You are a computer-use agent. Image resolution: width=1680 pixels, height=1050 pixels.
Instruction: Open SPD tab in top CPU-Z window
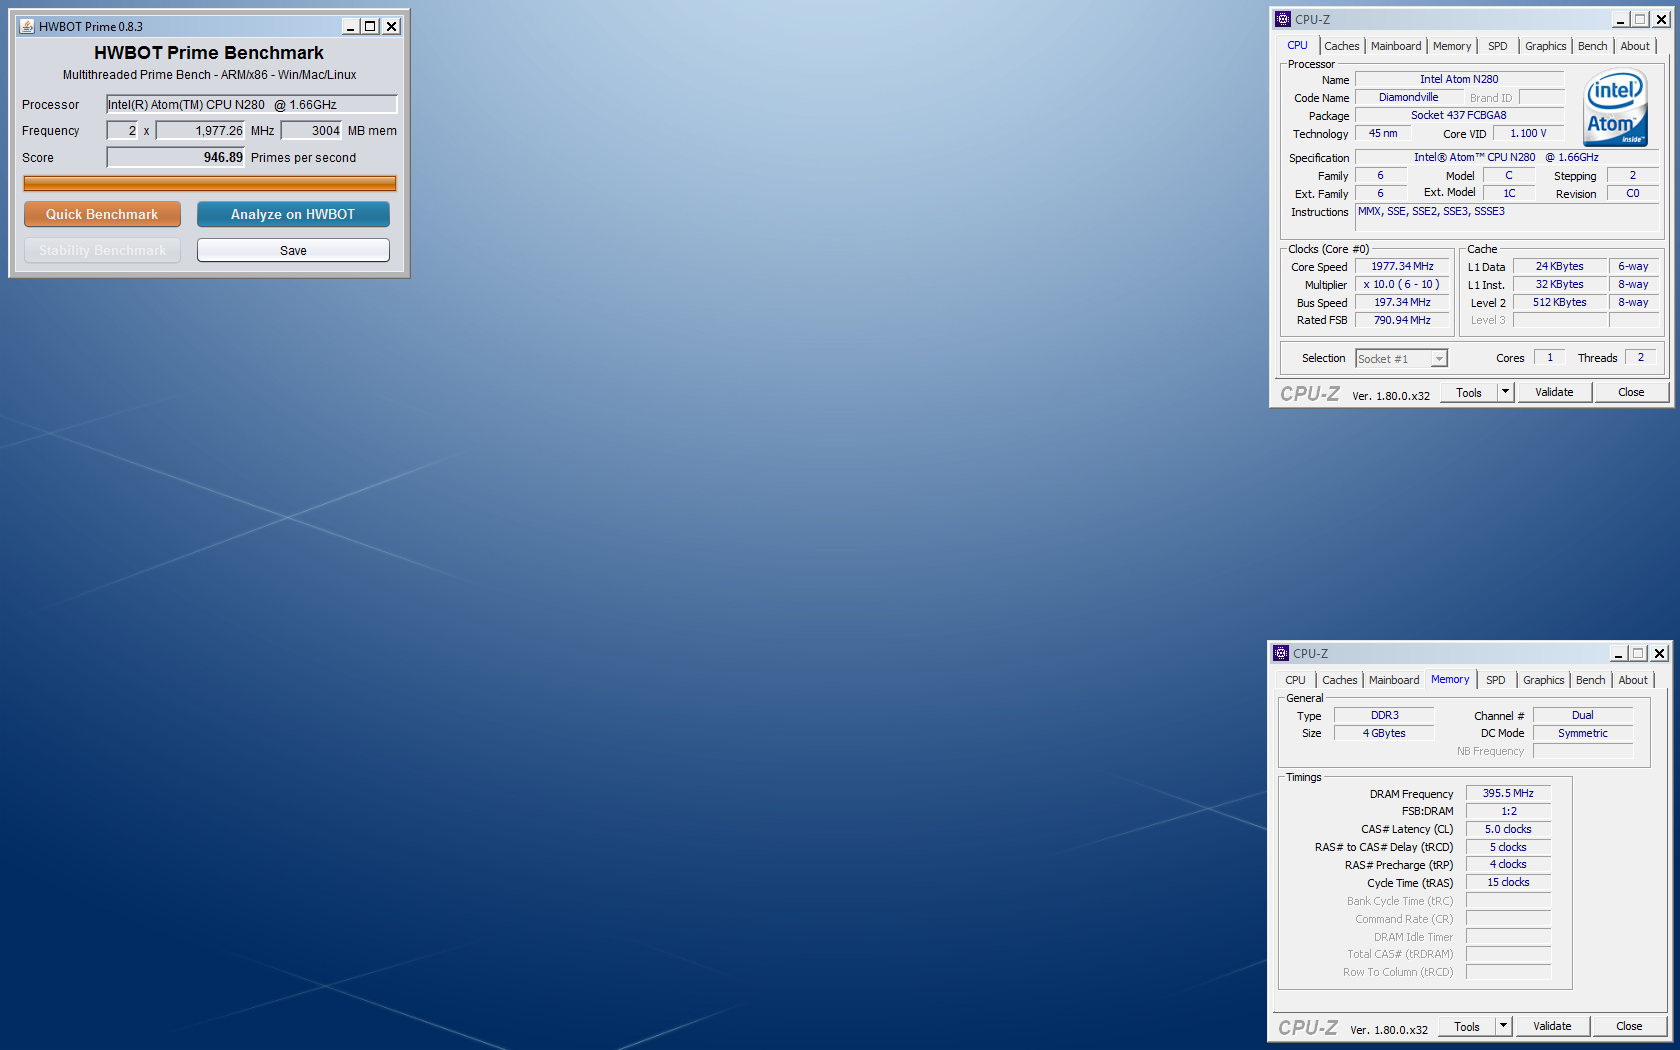(x=1498, y=46)
